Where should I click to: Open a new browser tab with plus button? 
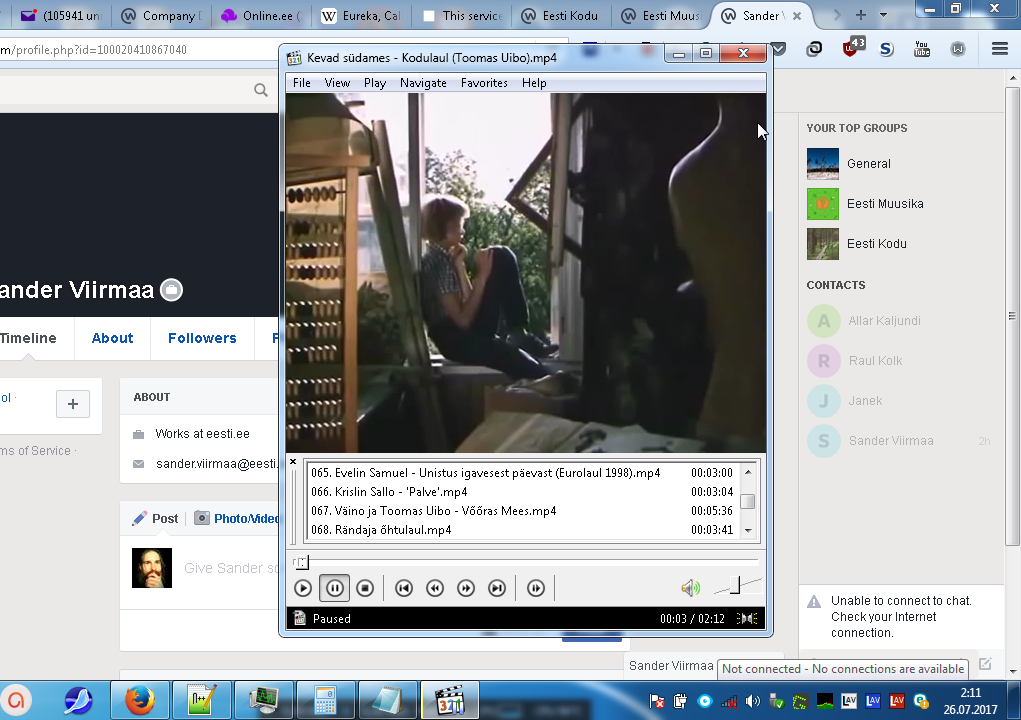[x=861, y=15]
